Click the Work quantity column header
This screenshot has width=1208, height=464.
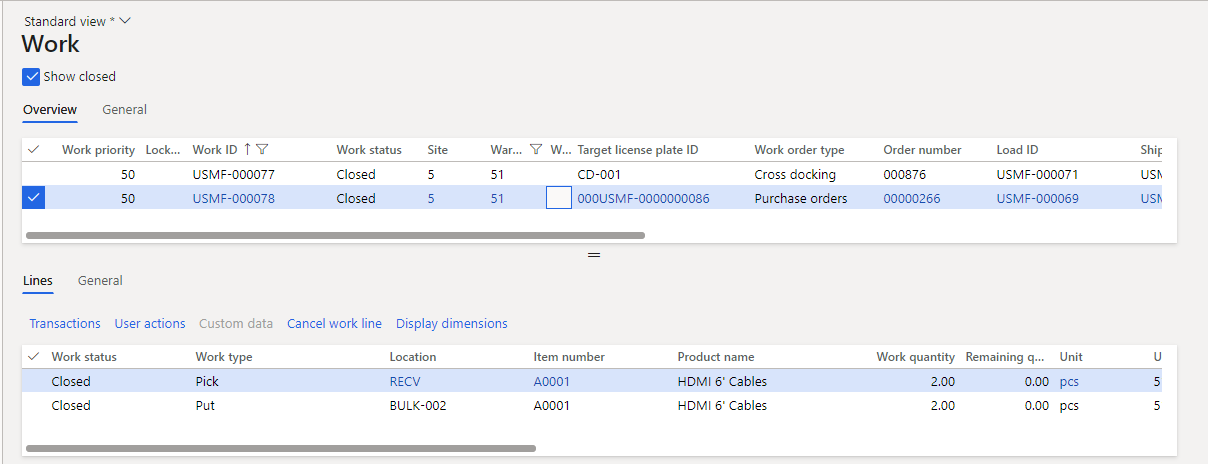(915, 357)
